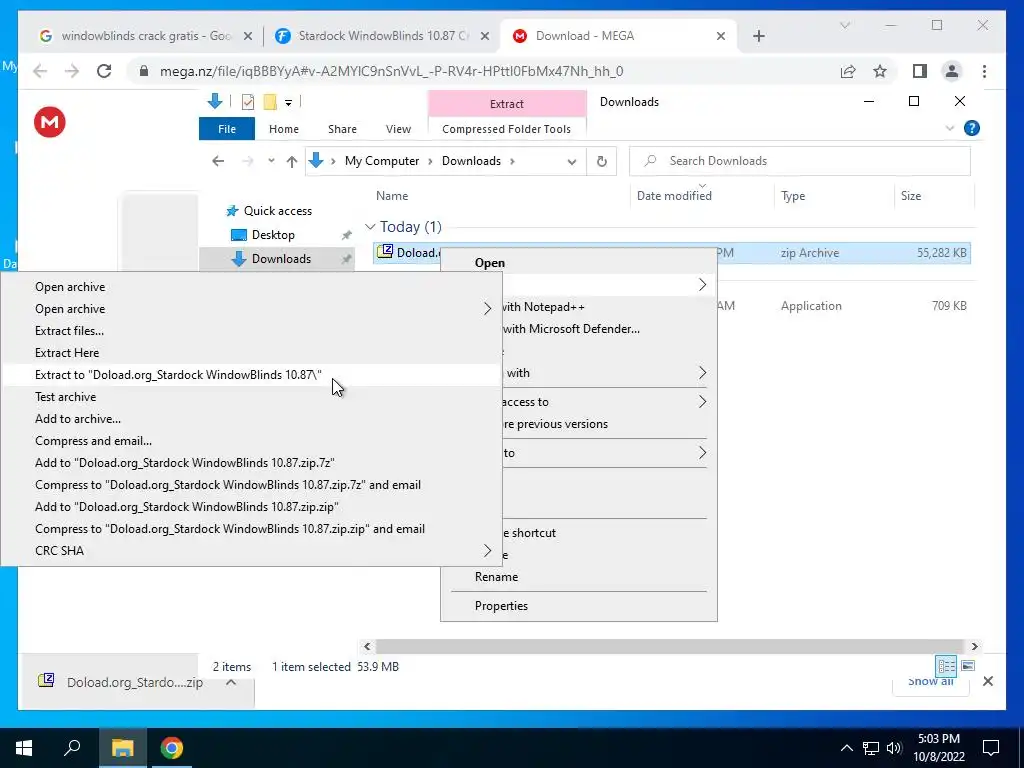Open Chrome three-dot menu
Image resolution: width=1024 pixels, height=768 pixels.
(984, 71)
